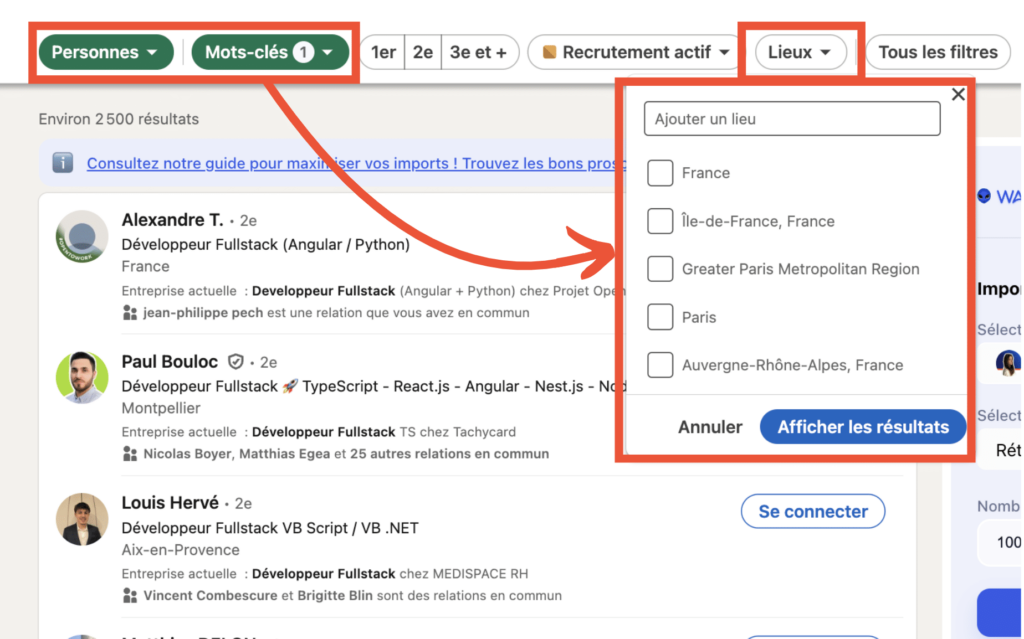
Task: Toggle the 1er connection degree filter
Action: [x=383, y=52]
